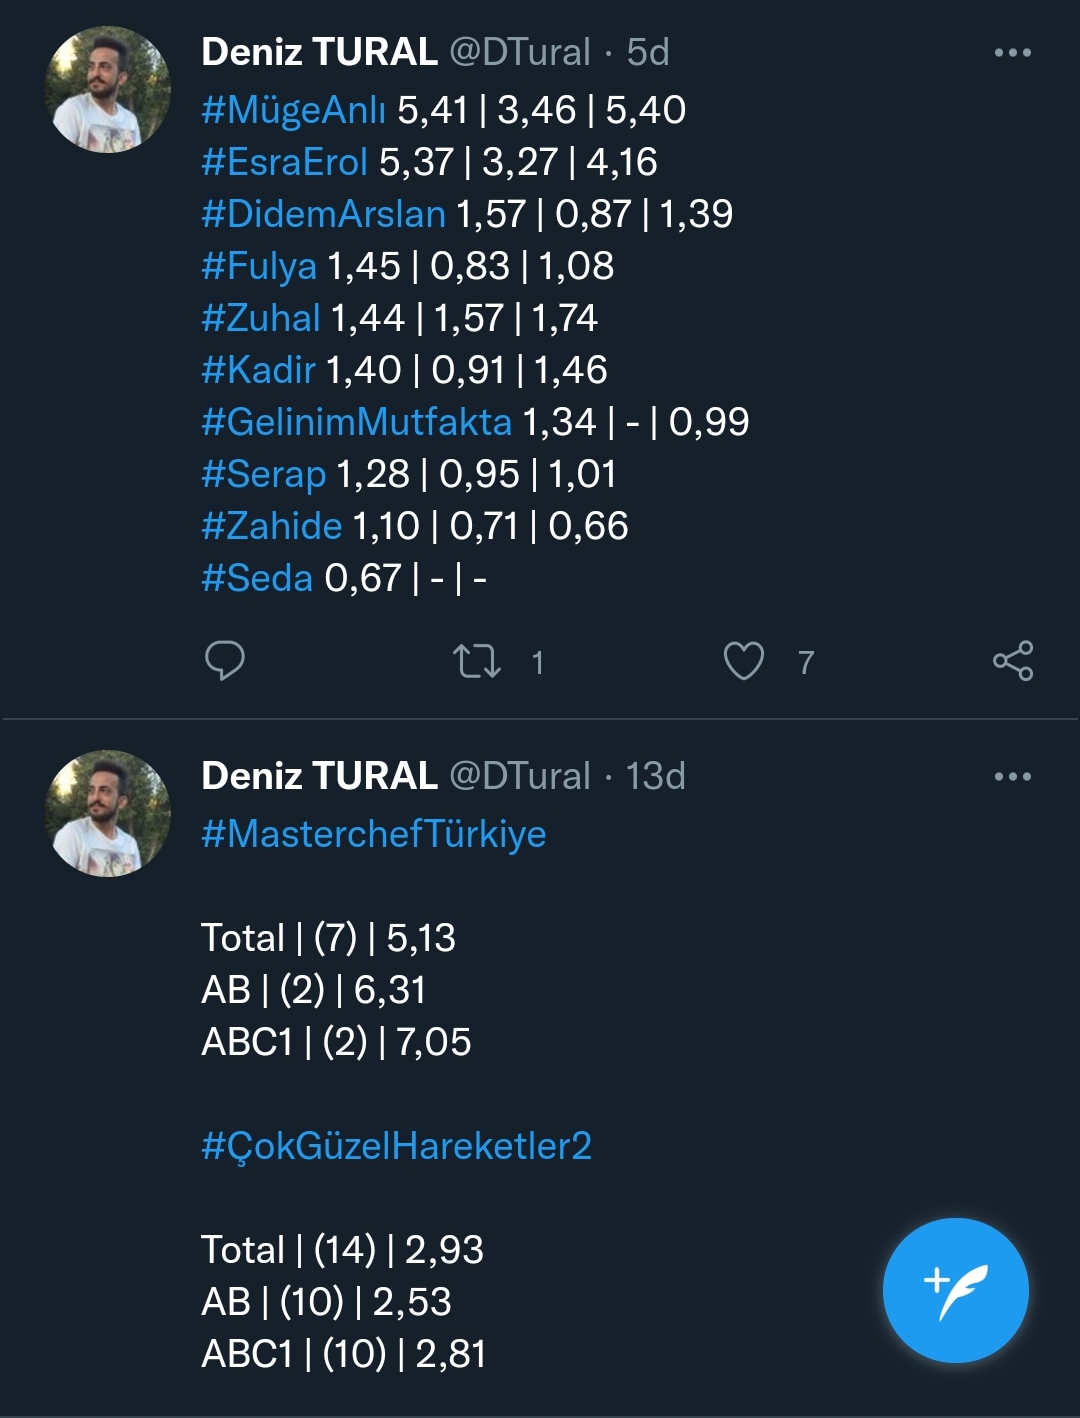View the #MasterchefTürkiye hashtag

tap(373, 834)
